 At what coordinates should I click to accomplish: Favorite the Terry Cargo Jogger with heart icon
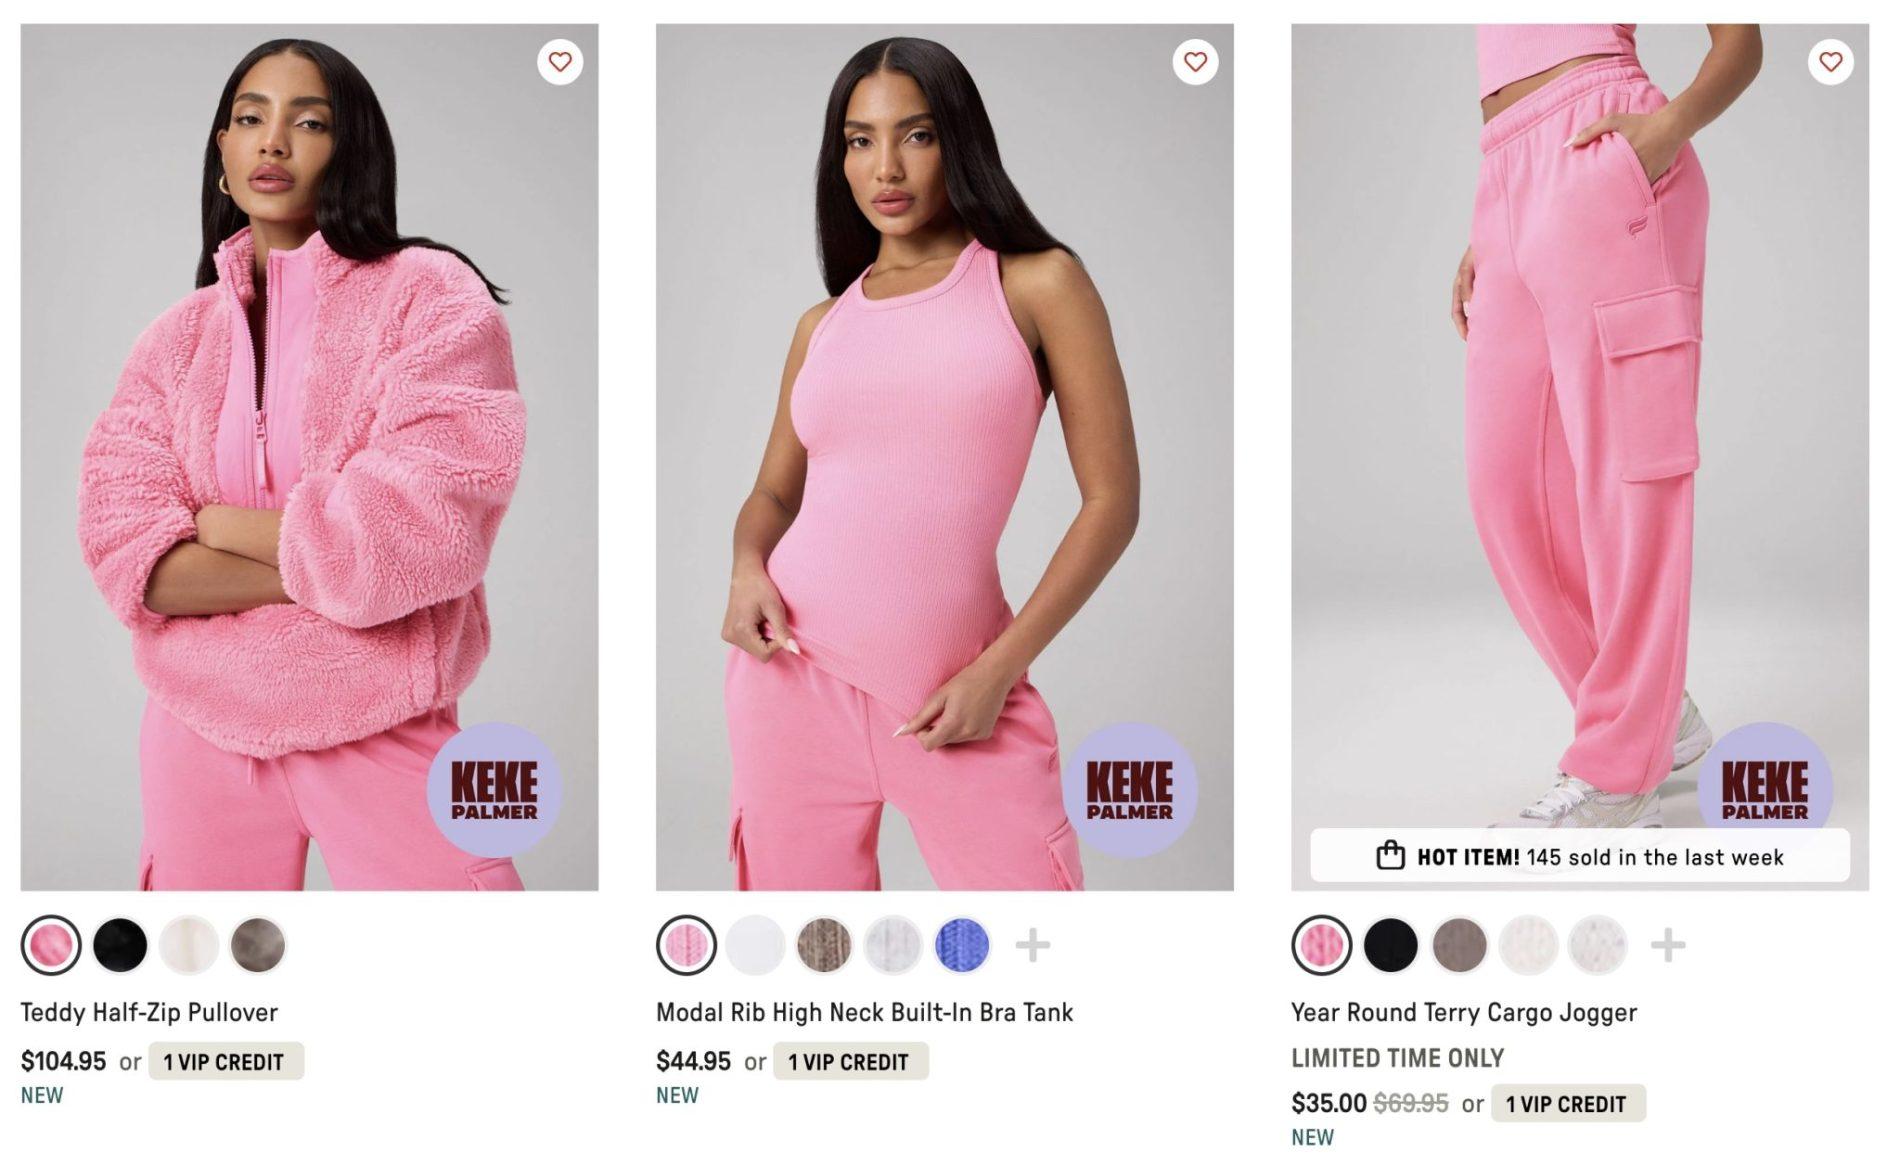1830,62
